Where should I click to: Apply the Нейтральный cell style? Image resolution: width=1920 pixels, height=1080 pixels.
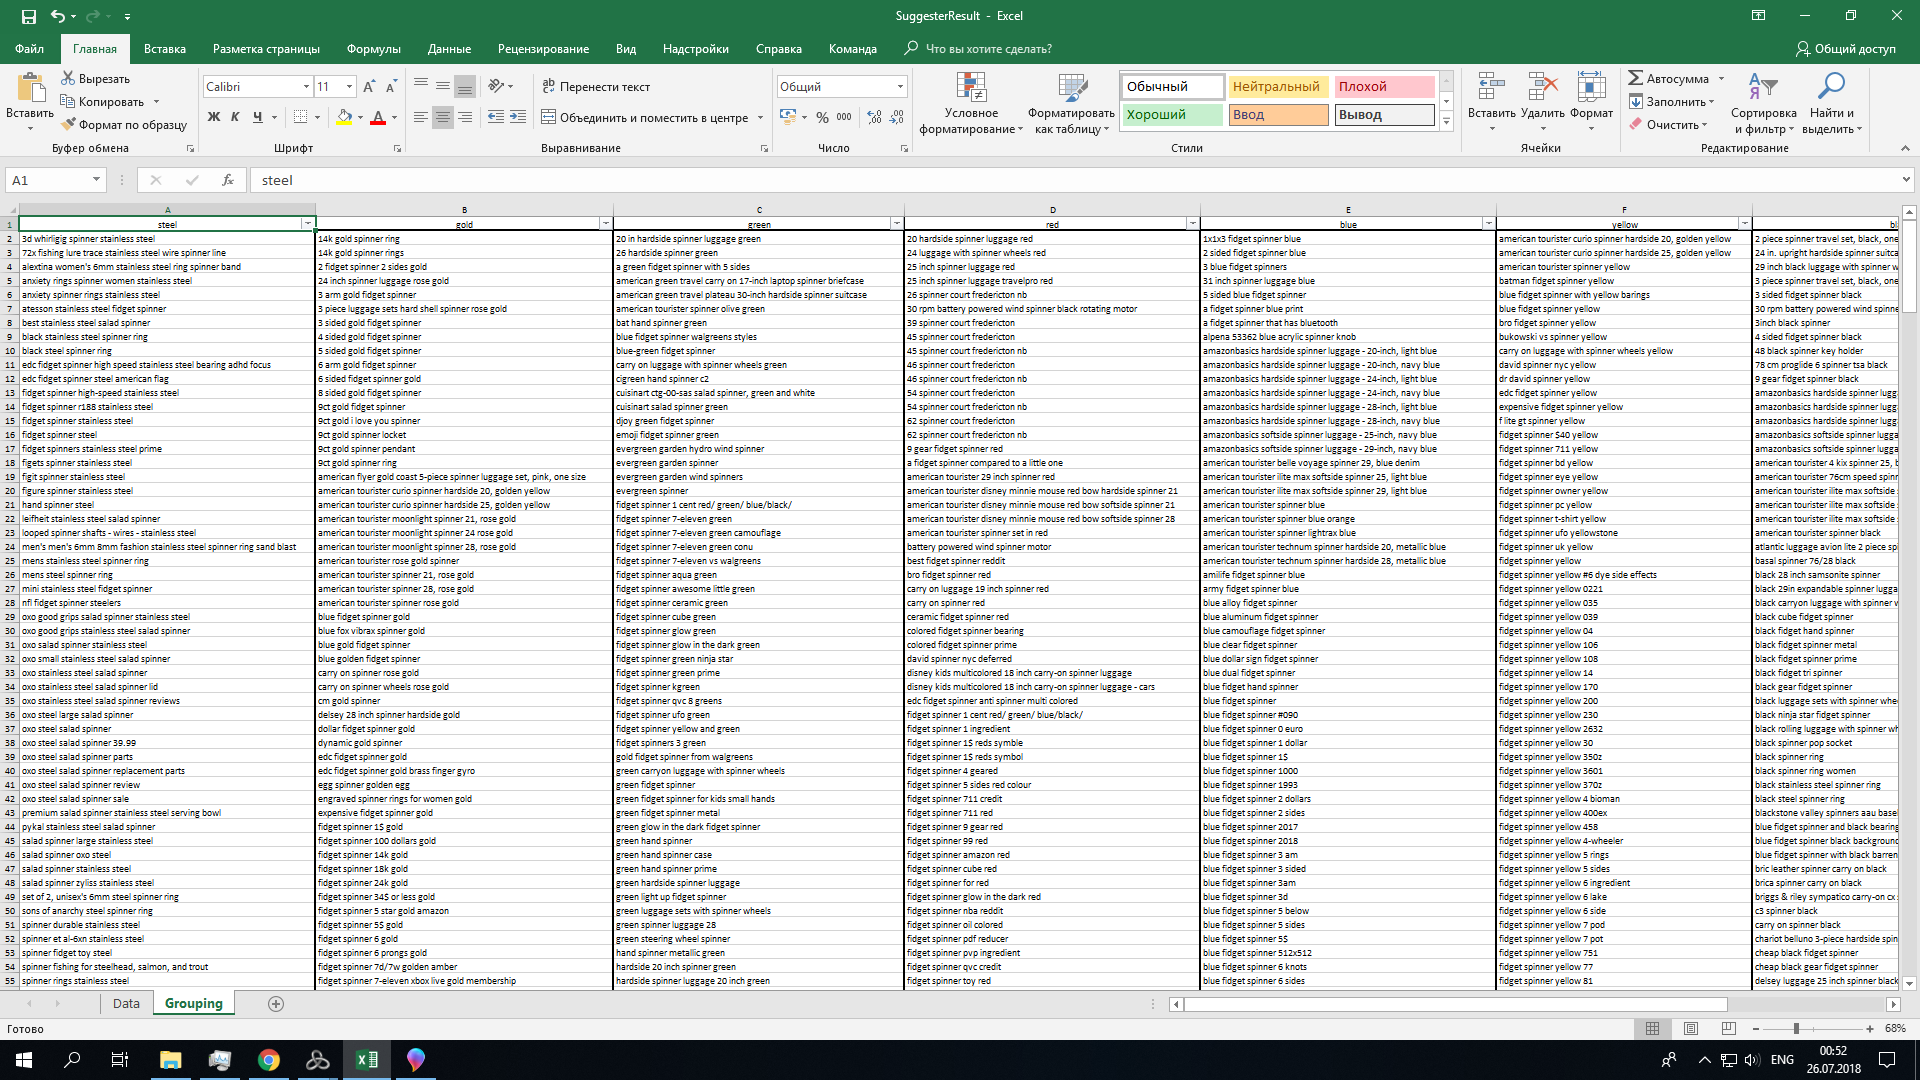(1277, 87)
